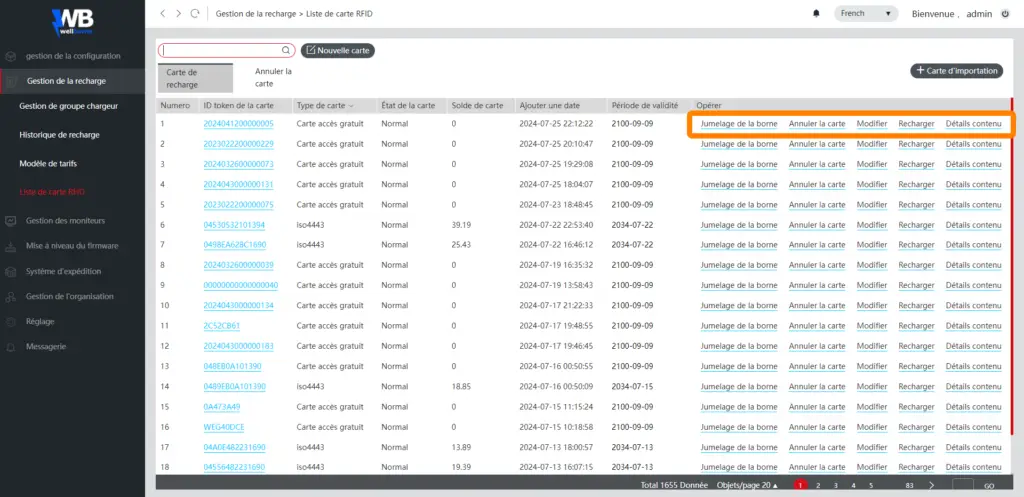Go forward with the right arrow icon
This screenshot has height=497, width=1024.
[x=178, y=13]
